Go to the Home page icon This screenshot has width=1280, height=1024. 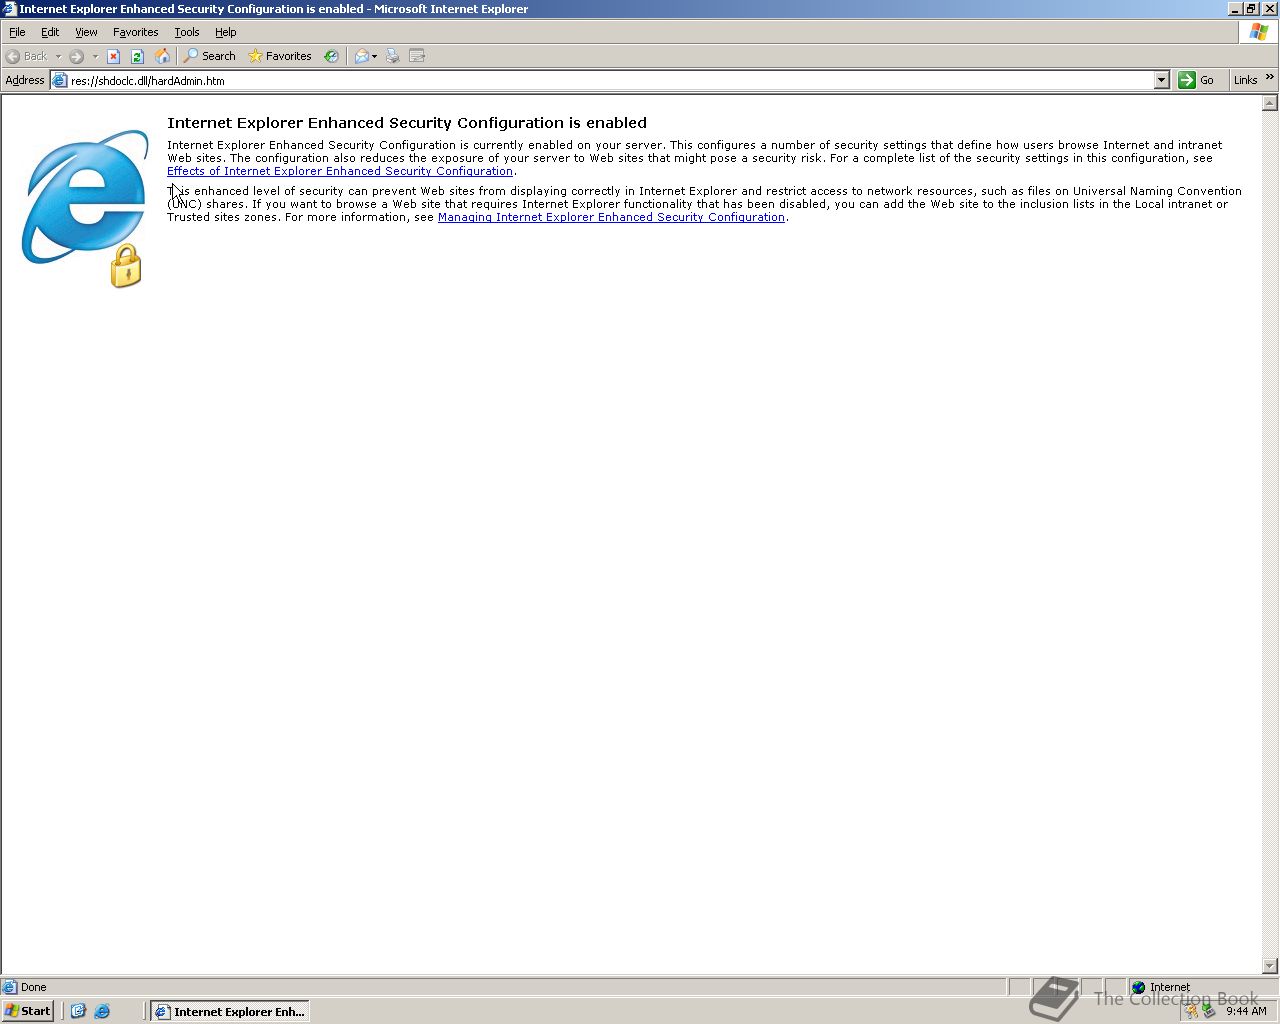tap(162, 56)
